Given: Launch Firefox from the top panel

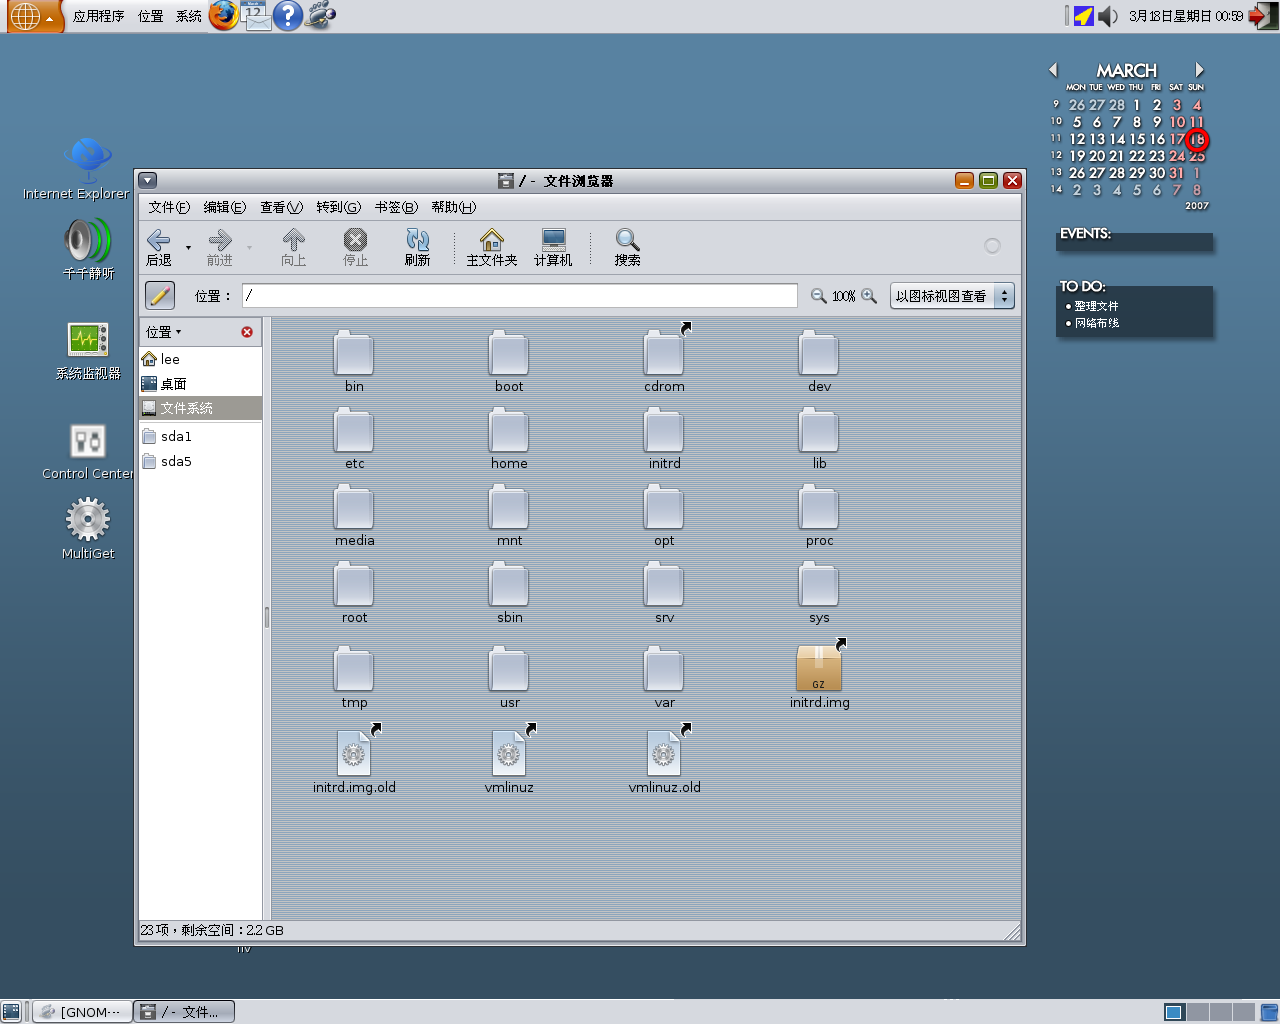Looking at the screenshot, I should coord(224,15).
